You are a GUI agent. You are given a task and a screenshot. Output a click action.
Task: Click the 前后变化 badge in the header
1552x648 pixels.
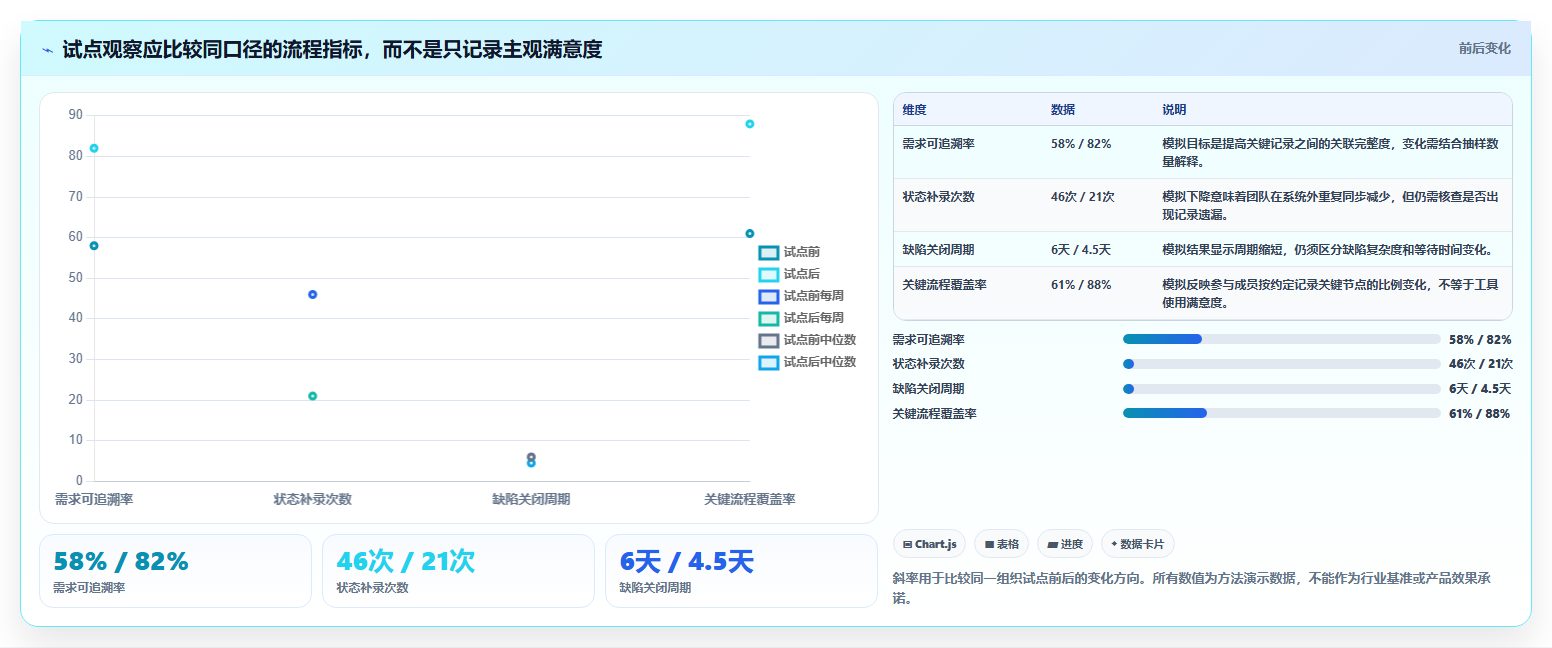(1484, 48)
